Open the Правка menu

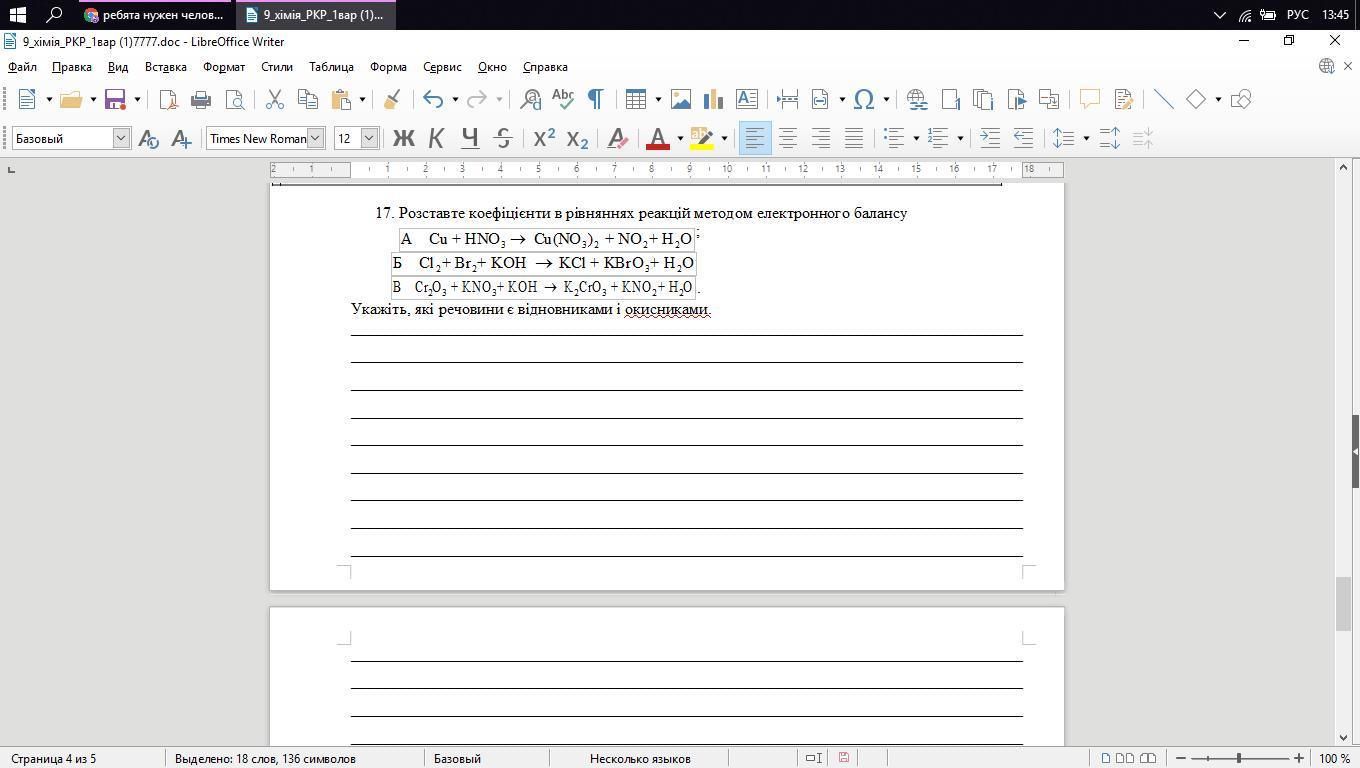[x=72, y=67]
